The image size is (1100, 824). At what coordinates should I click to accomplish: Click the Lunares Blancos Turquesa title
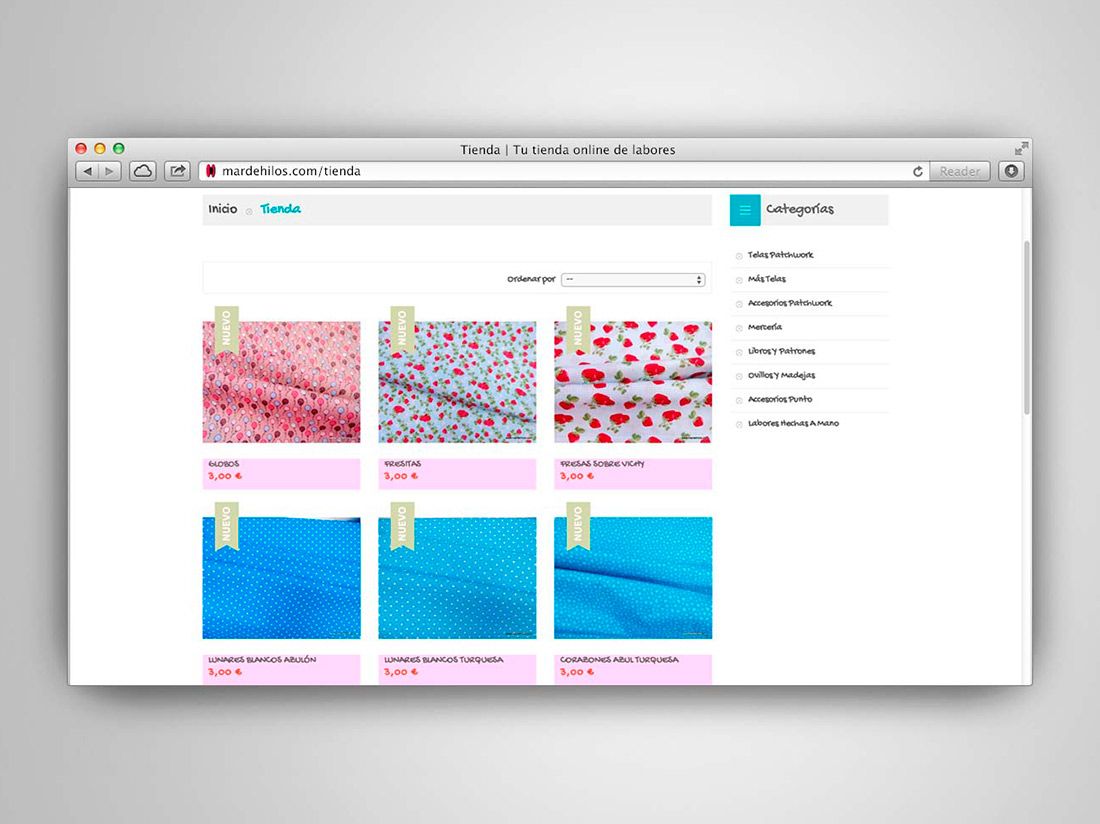coord(443,660)
